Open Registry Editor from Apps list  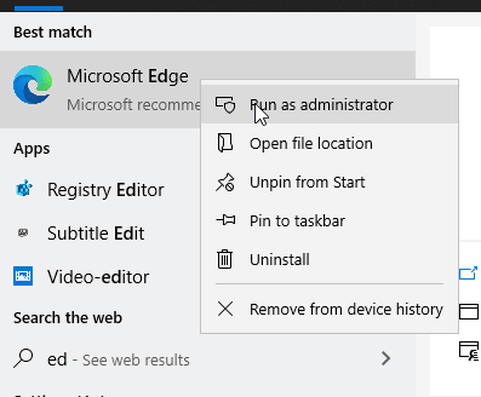(100, 189)
